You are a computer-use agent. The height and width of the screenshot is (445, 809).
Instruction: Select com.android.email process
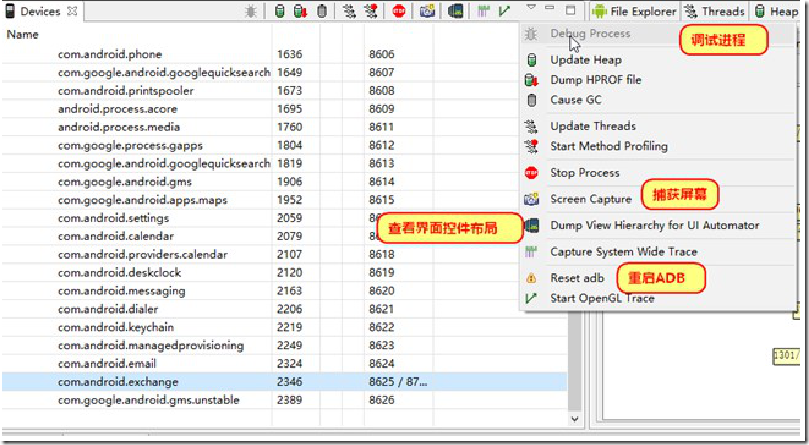point(285,363)
